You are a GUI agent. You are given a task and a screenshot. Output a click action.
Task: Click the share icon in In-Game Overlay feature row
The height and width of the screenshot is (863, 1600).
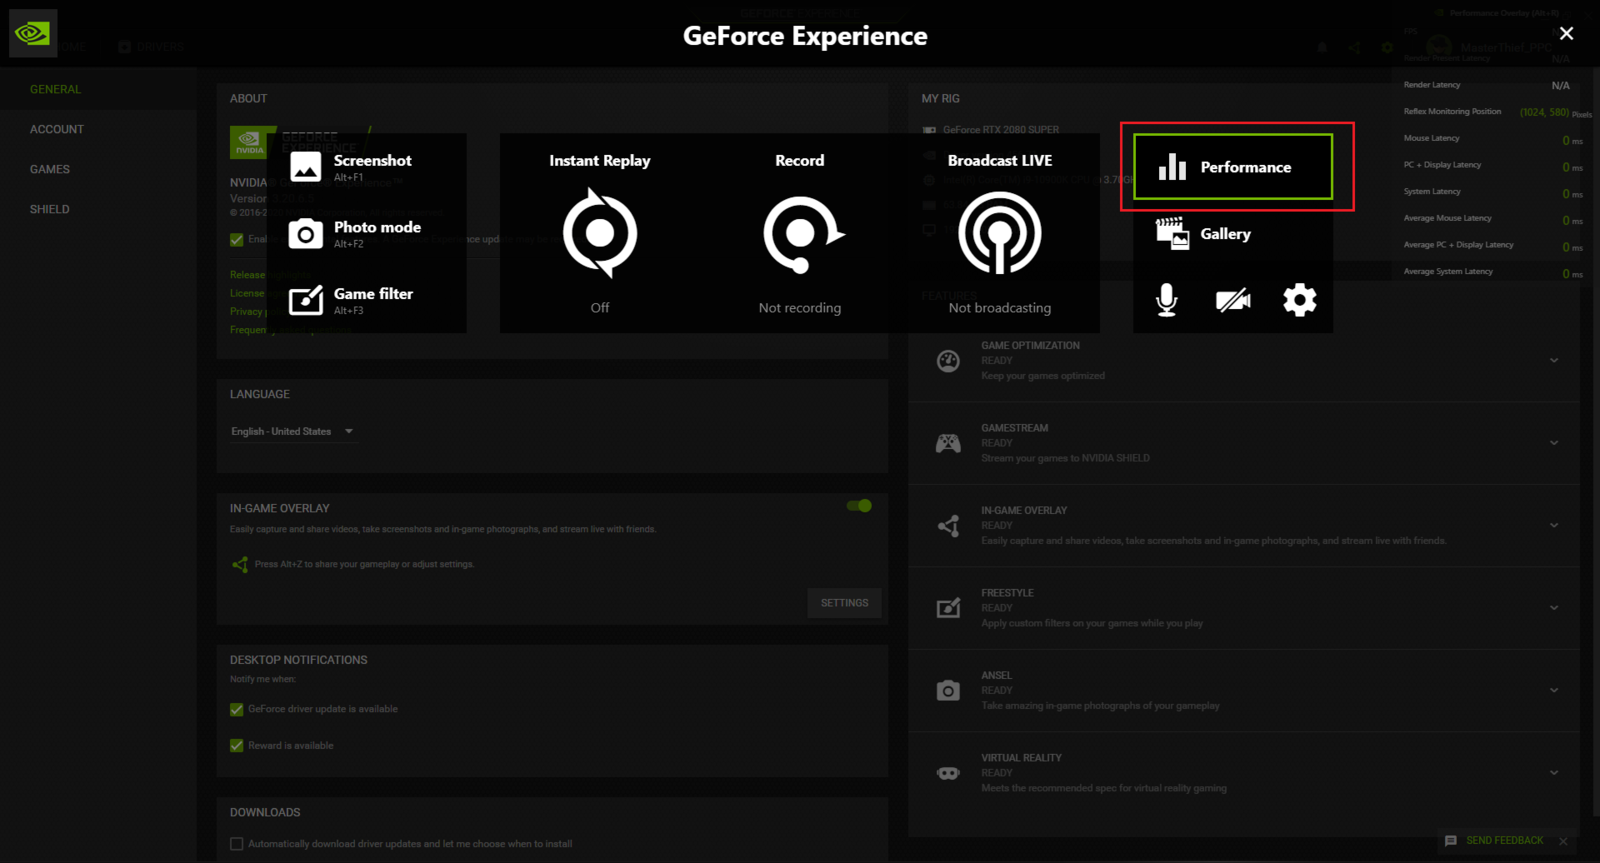(x=948, y=526)
